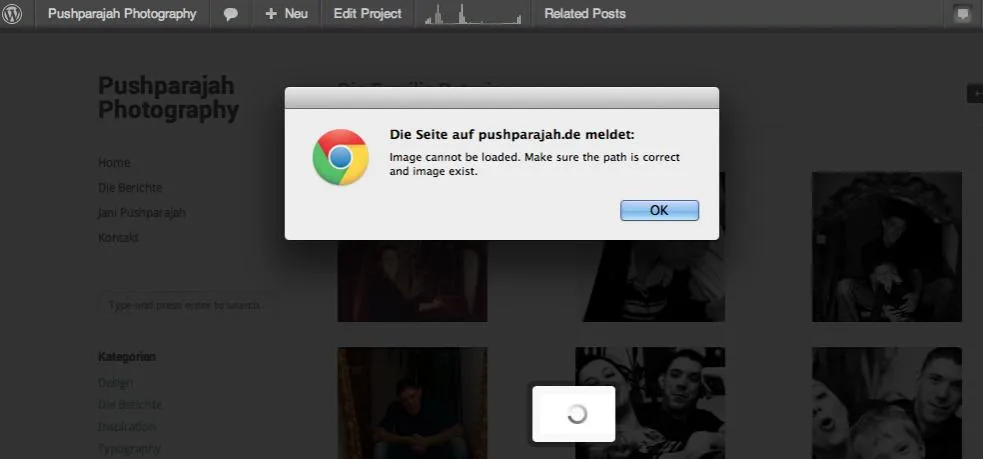Click the Kategorien heading

127,357
